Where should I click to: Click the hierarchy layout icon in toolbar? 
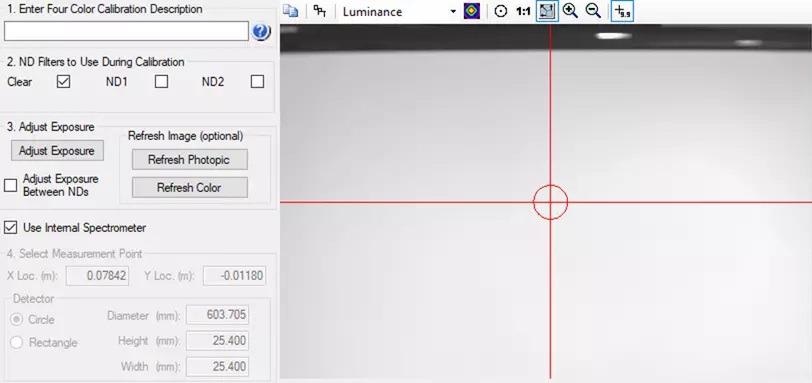pos(320,11)
